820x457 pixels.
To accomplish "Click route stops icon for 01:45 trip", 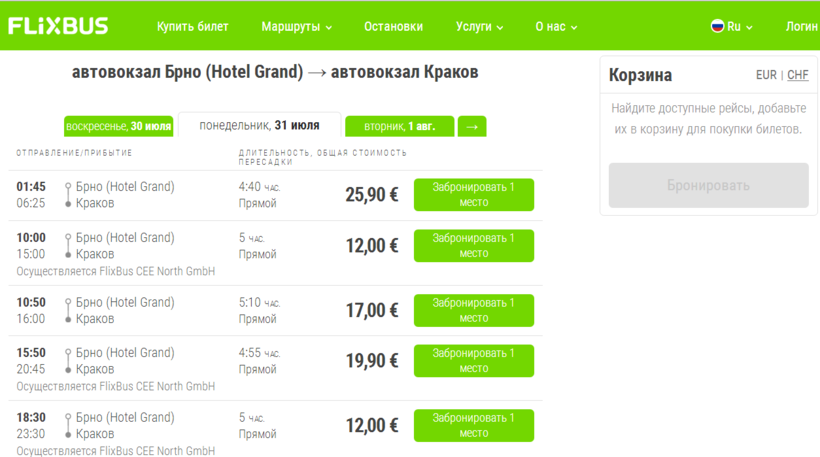I will pos(68,195).
